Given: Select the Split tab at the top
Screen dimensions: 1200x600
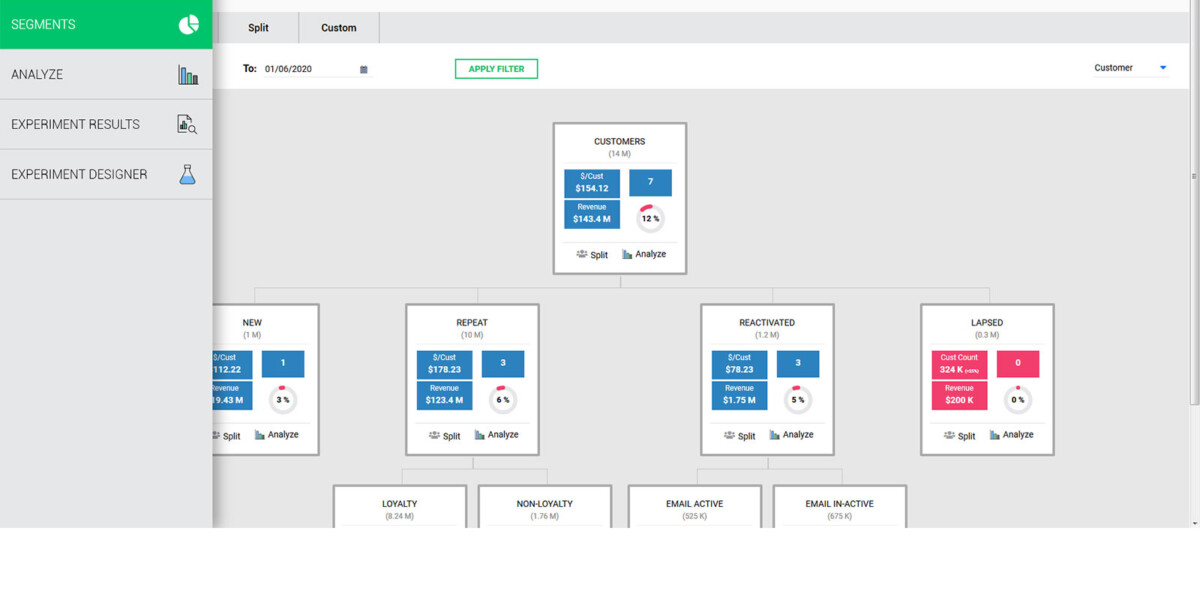Looking at the screenshot, I should (258, 27).
